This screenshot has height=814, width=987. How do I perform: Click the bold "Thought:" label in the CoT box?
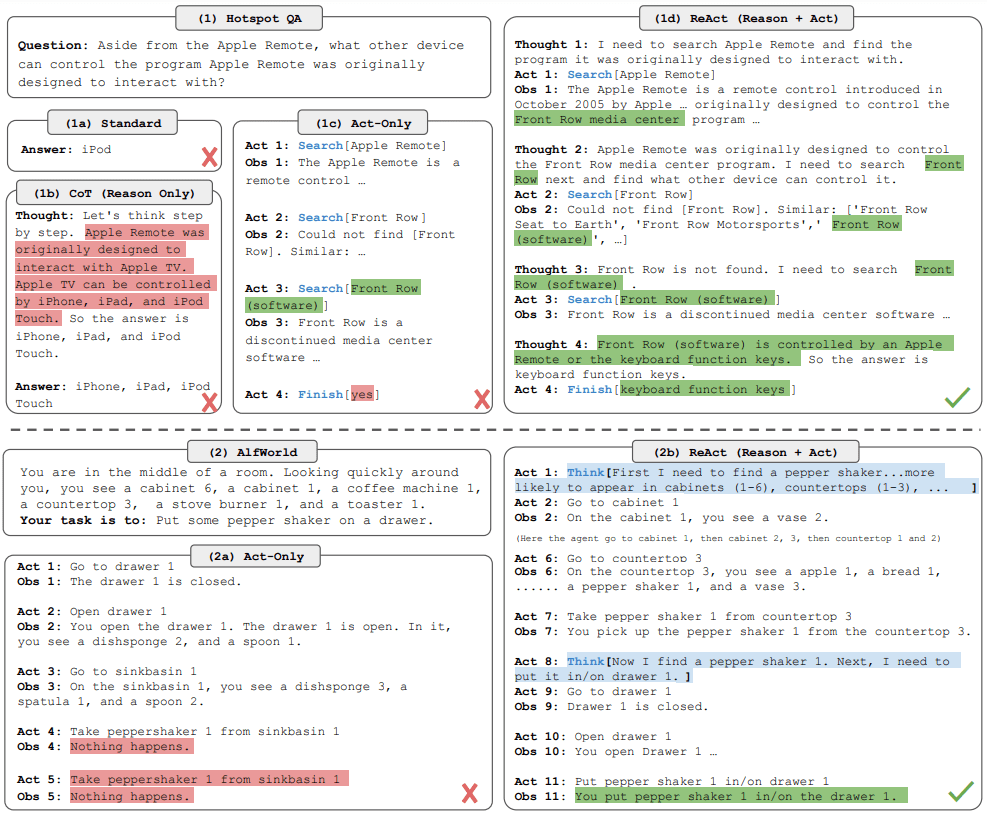45,215
